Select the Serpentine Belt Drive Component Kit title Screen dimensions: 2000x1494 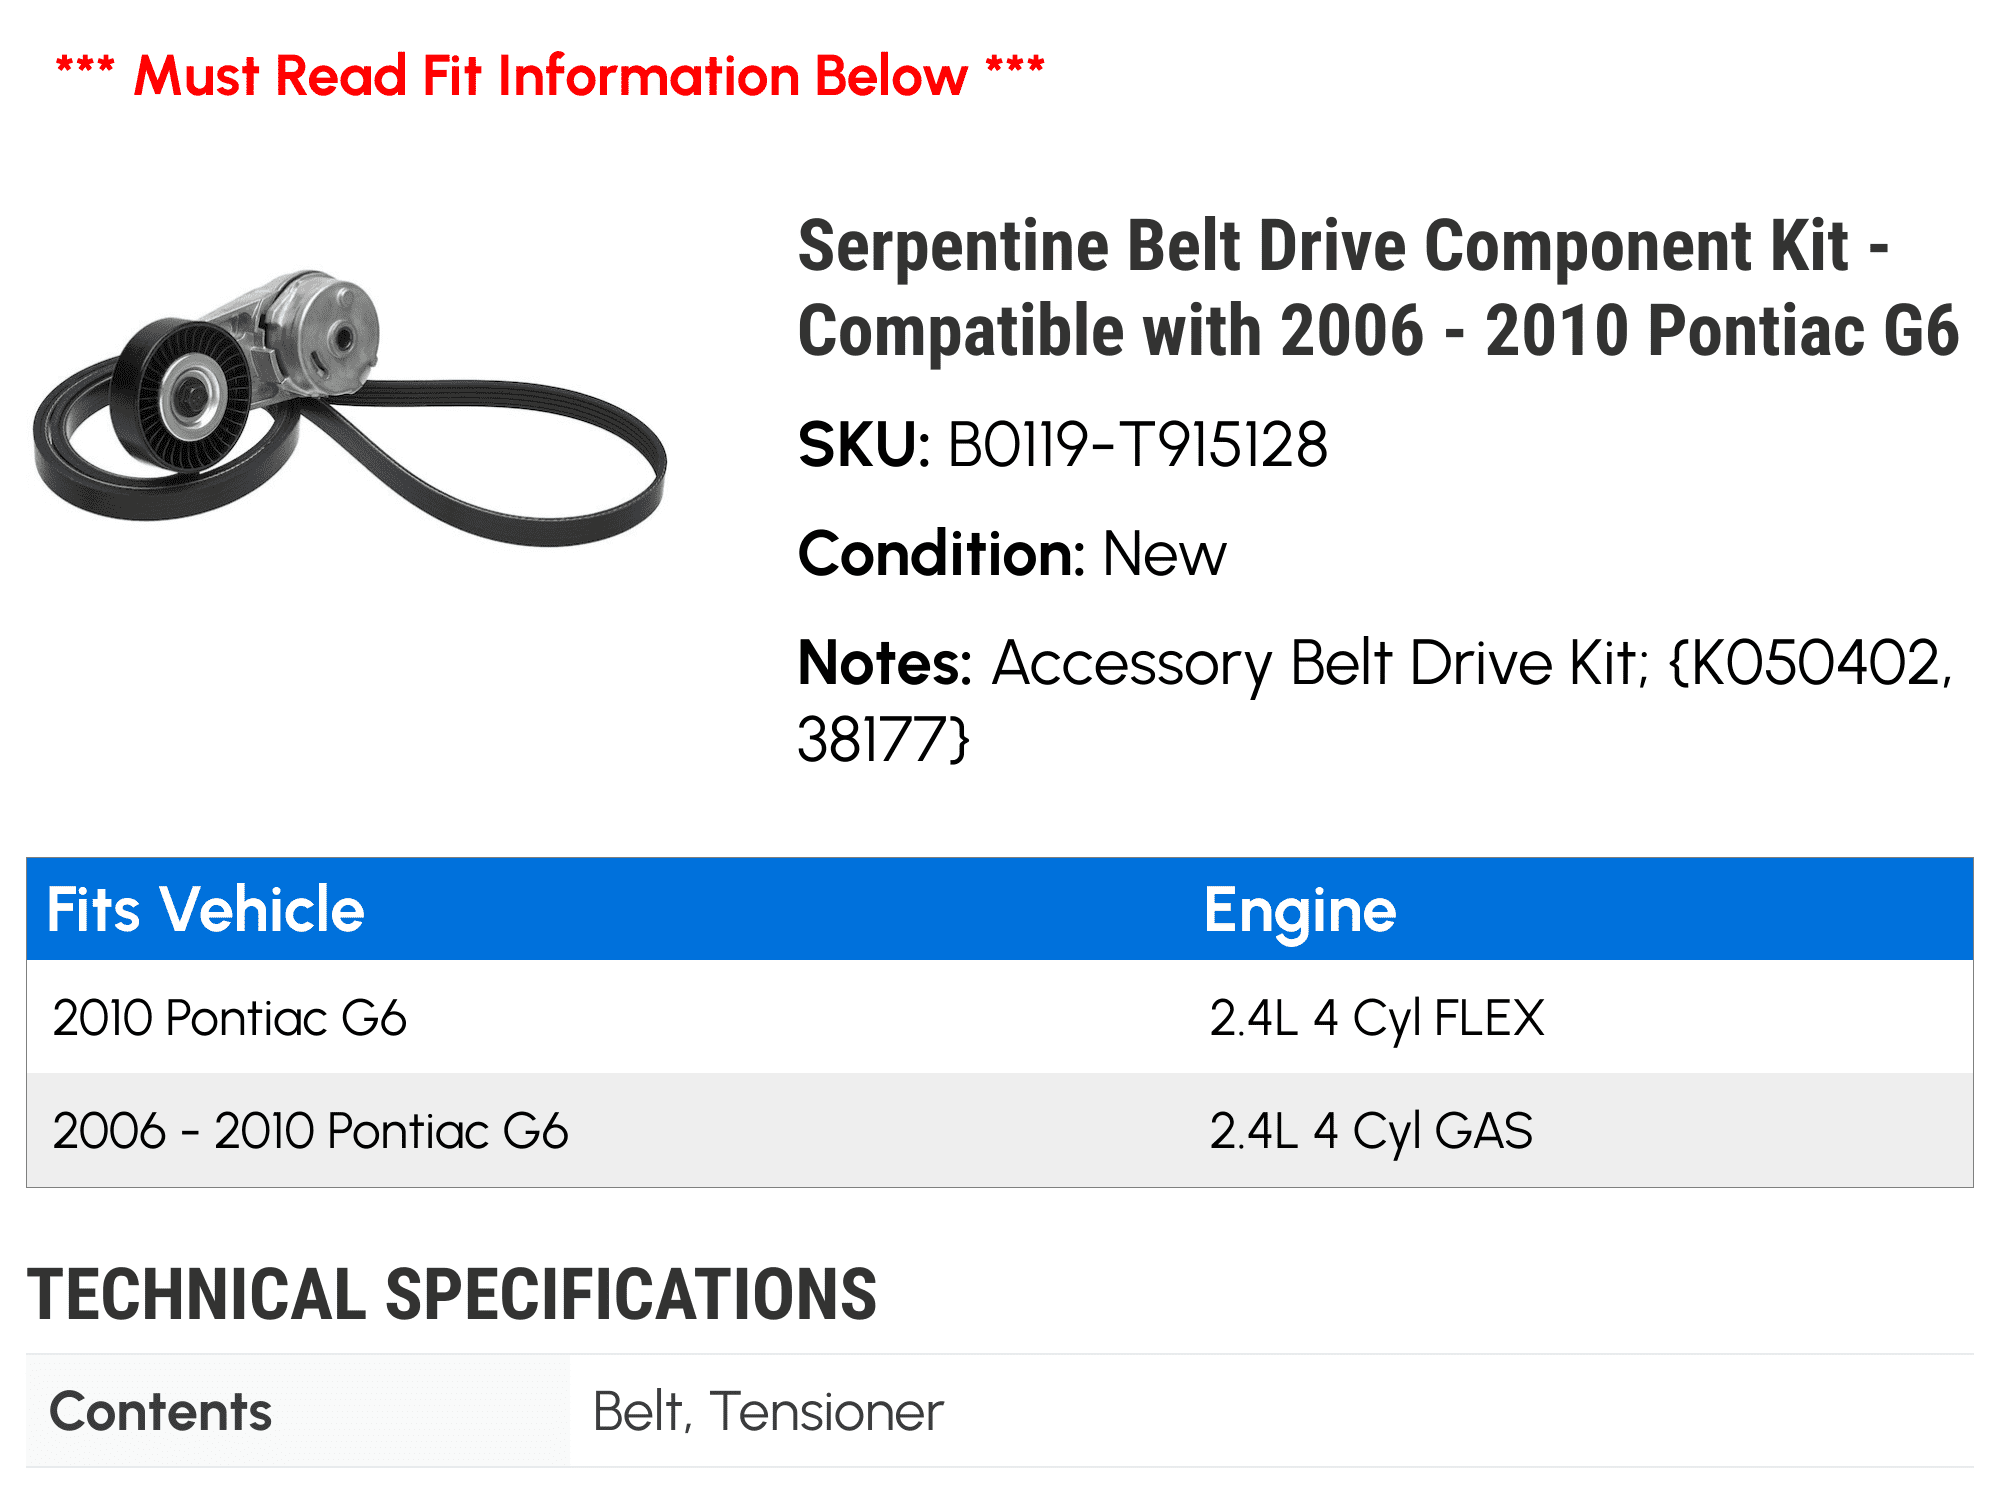[1378, 288]
